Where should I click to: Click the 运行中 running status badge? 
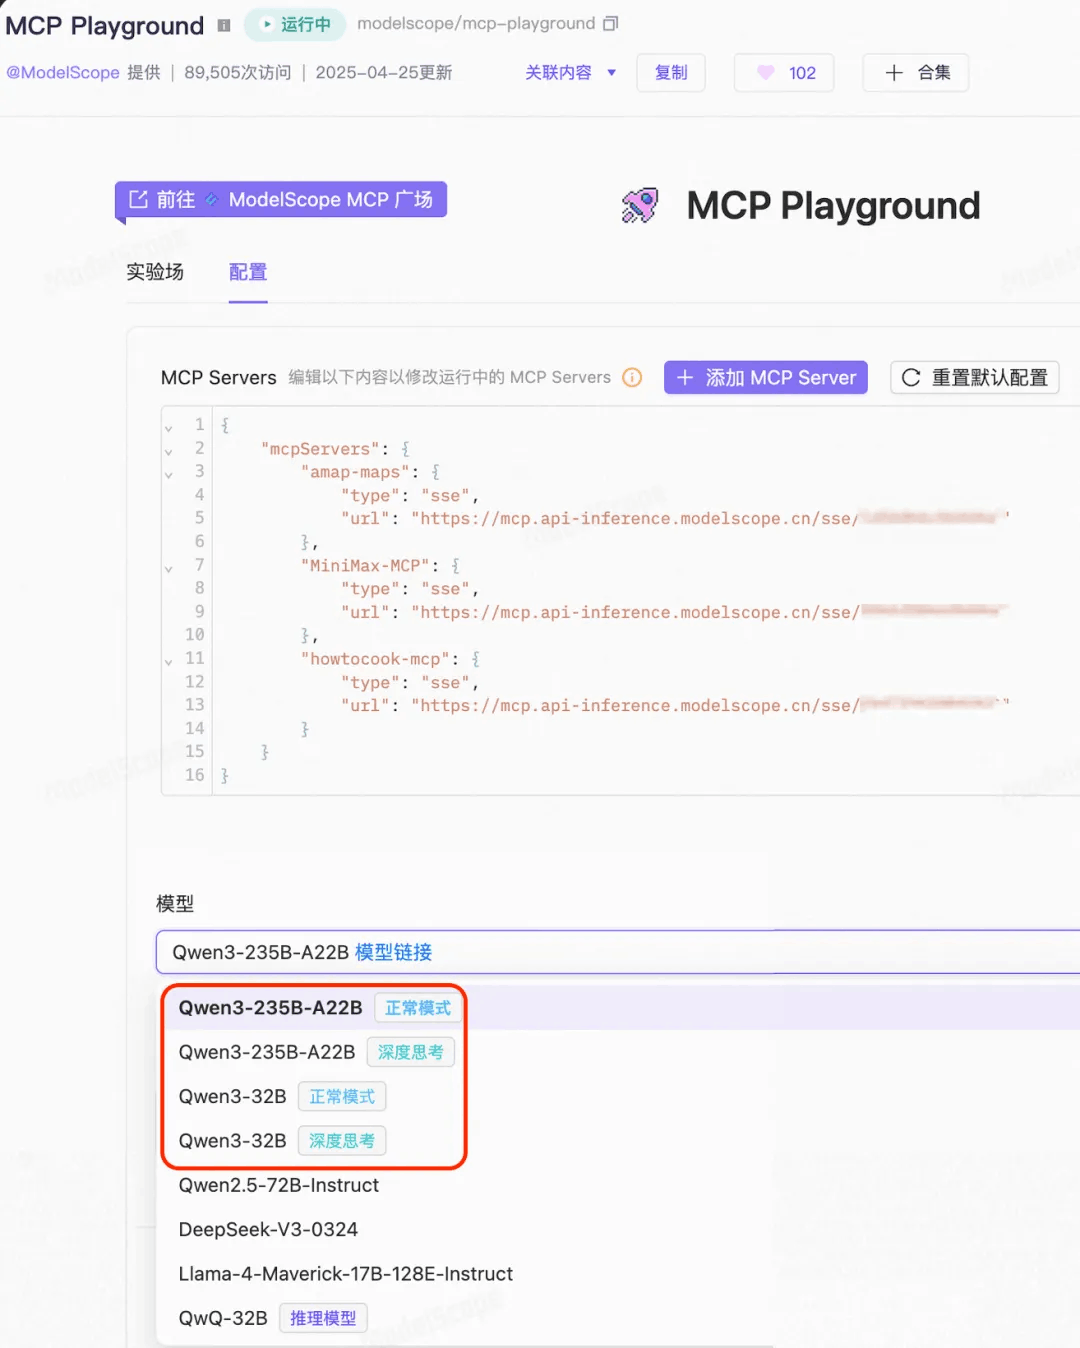[x=295, y=24]
